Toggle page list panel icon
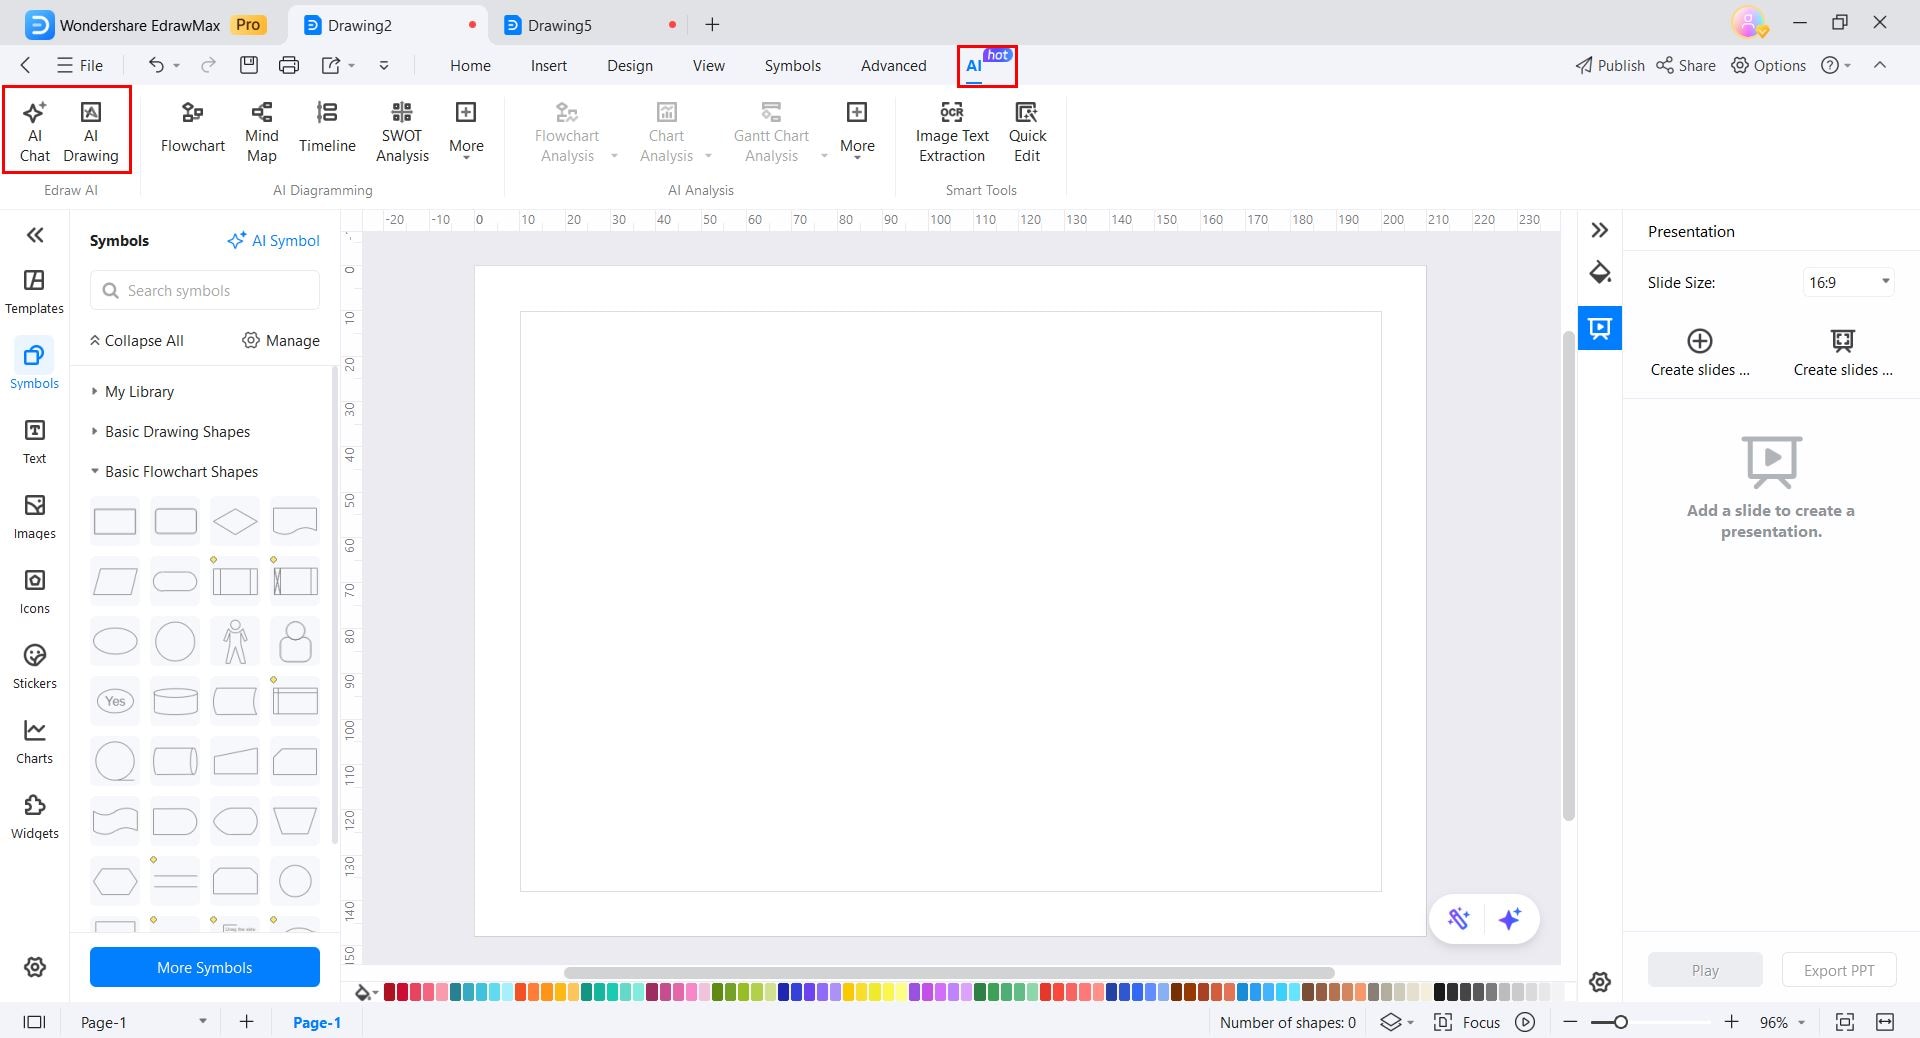This screenshot has height=1038, width=1920. 34,1022
